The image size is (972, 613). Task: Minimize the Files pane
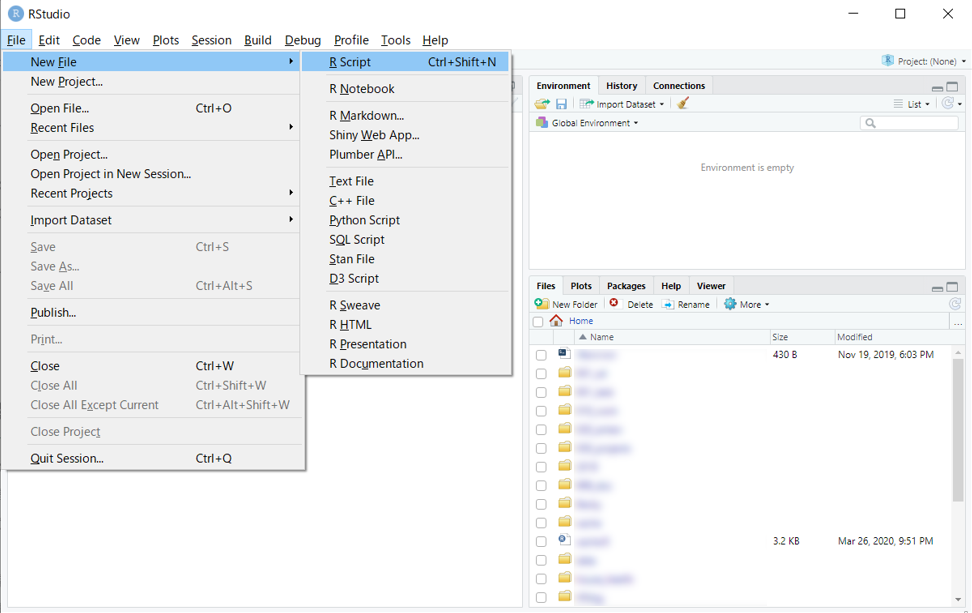pos(937,288)
